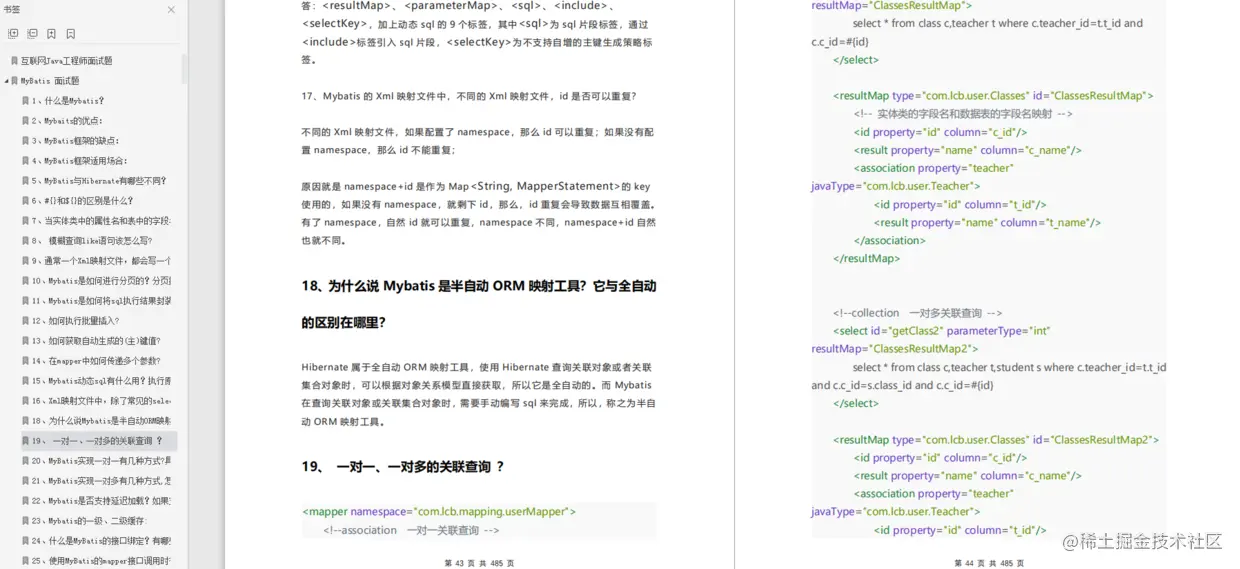The height and width of the screenshot is (569, 1240).
Task: Click heading 19、一对一、一对多的关联查询
Action: pos(403,467)
